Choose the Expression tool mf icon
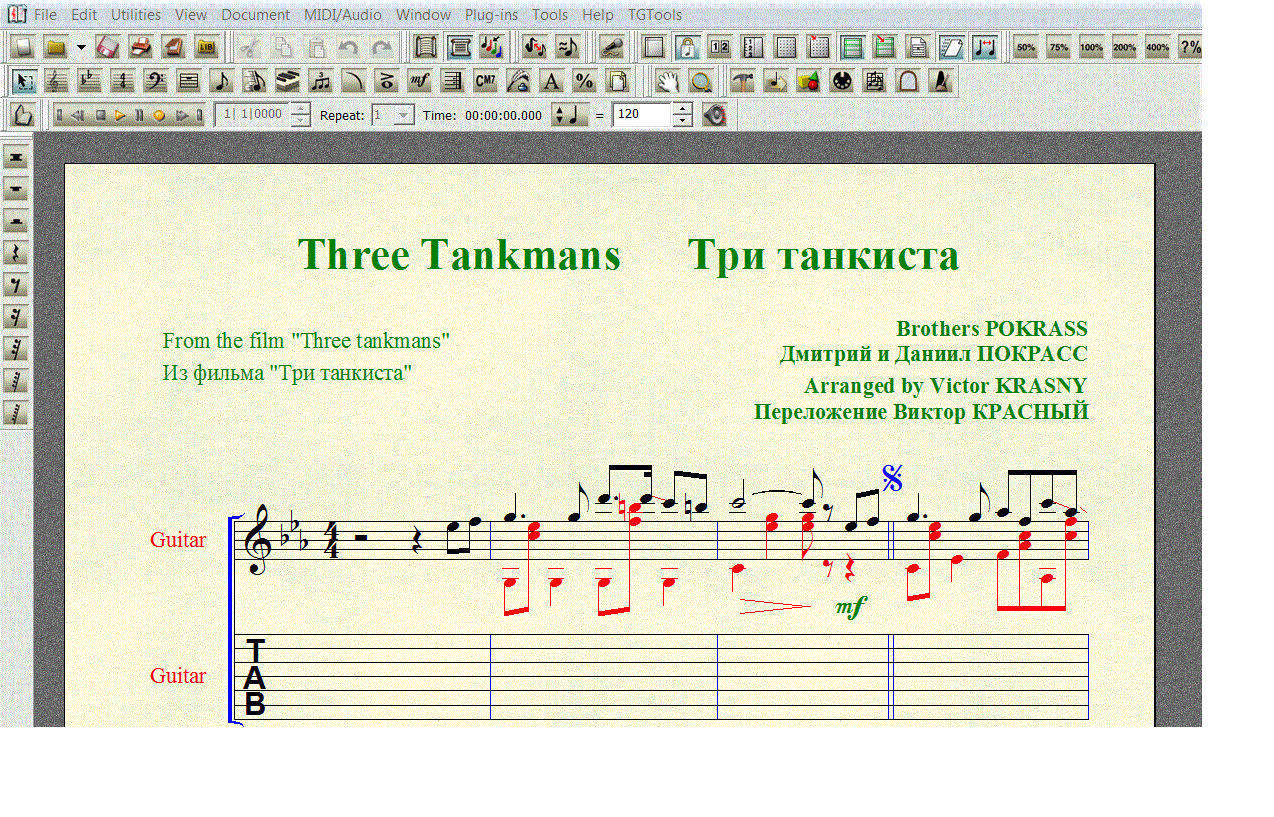 click(x=419, y=81)
